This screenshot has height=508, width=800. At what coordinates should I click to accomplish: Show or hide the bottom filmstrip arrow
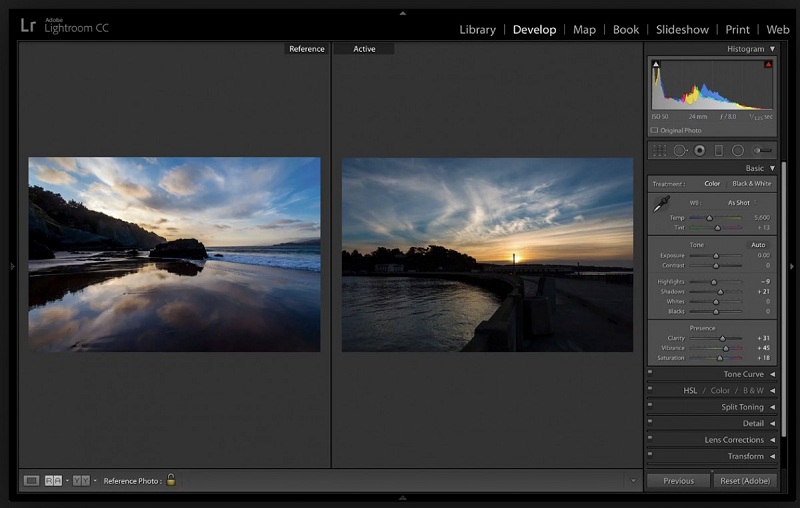[403, 497]
